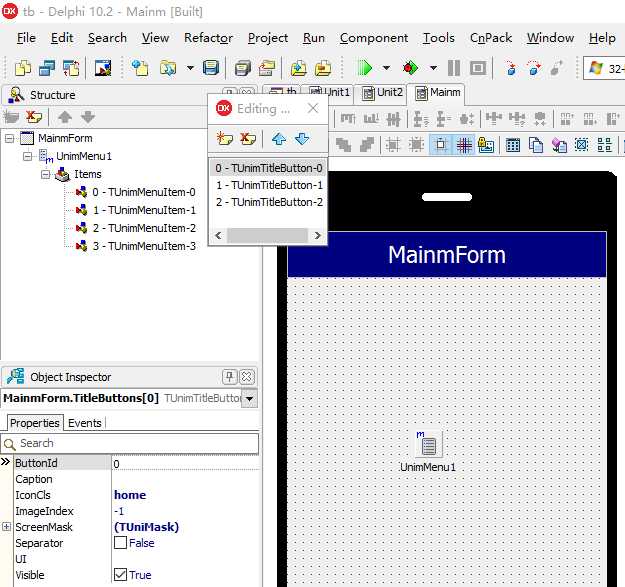Switch to the Events tab in Object Inspector

coord(85,423)
